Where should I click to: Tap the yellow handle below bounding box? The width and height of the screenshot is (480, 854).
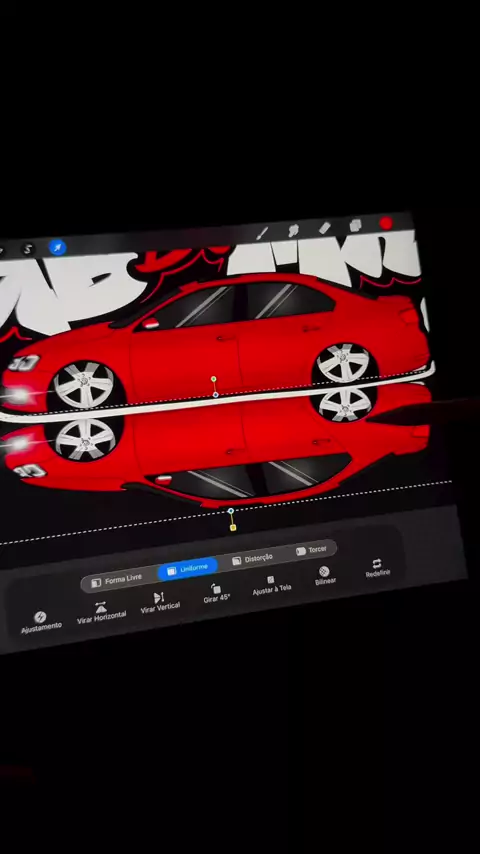(233, 528)
